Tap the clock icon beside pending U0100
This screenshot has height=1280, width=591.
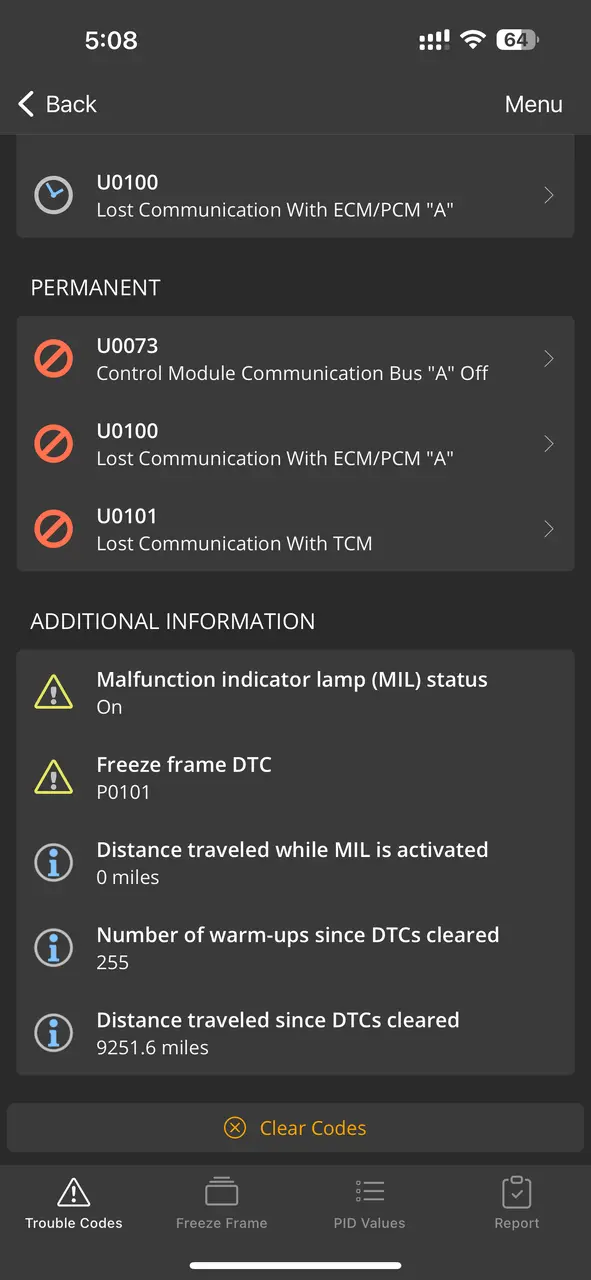53,195
